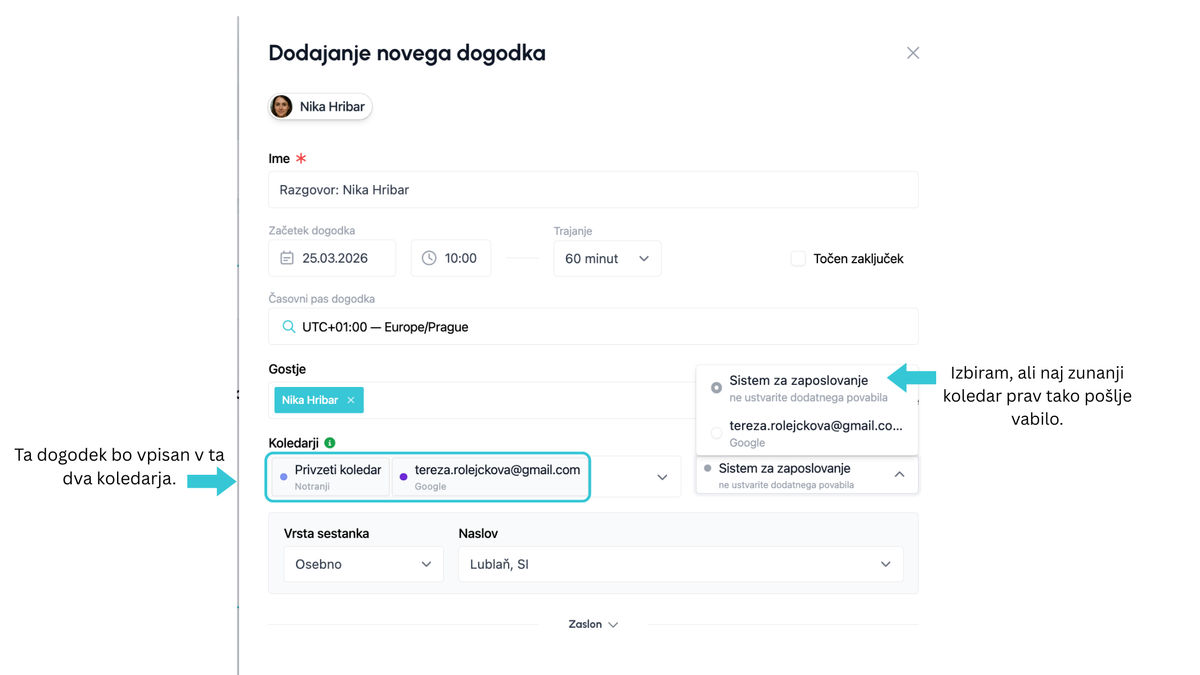Select tereza.rolejckova Google radio option

pyautogui.click(x=716, y=433)
